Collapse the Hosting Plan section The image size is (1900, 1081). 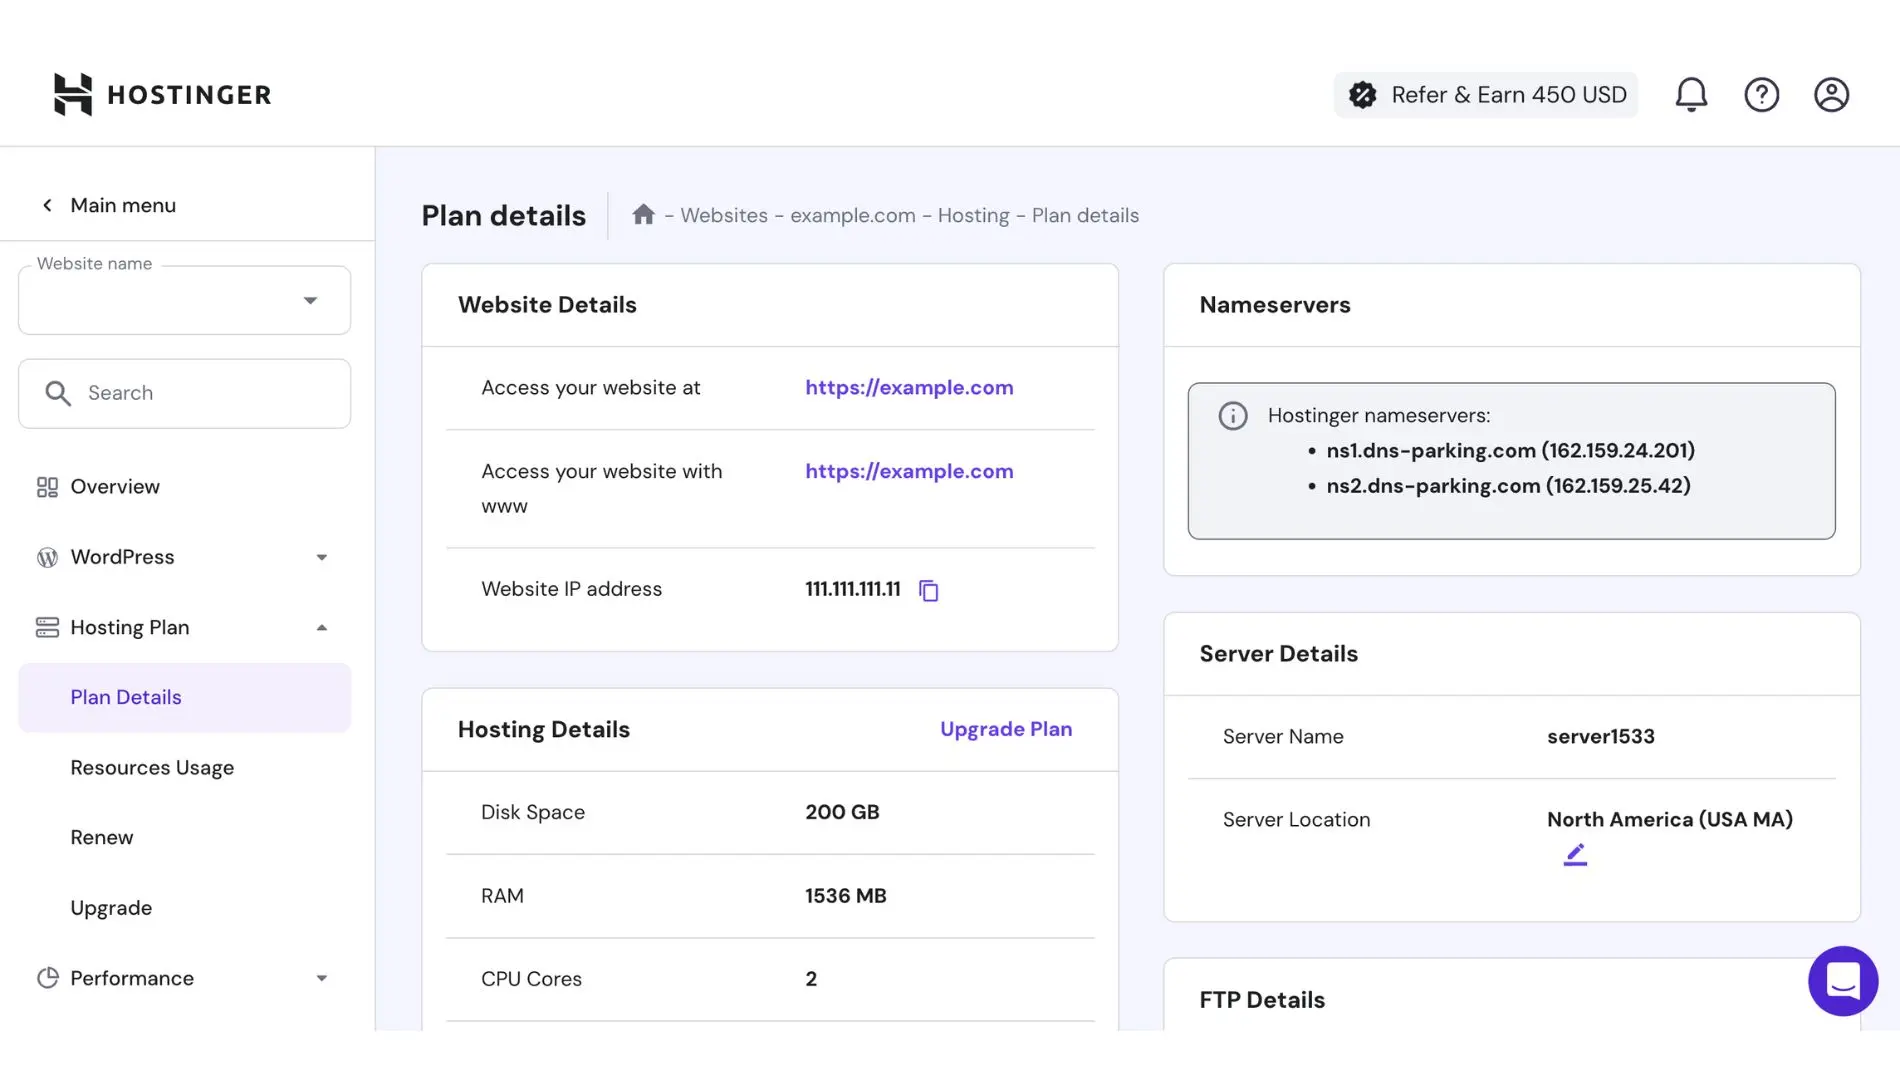point(321,627)
